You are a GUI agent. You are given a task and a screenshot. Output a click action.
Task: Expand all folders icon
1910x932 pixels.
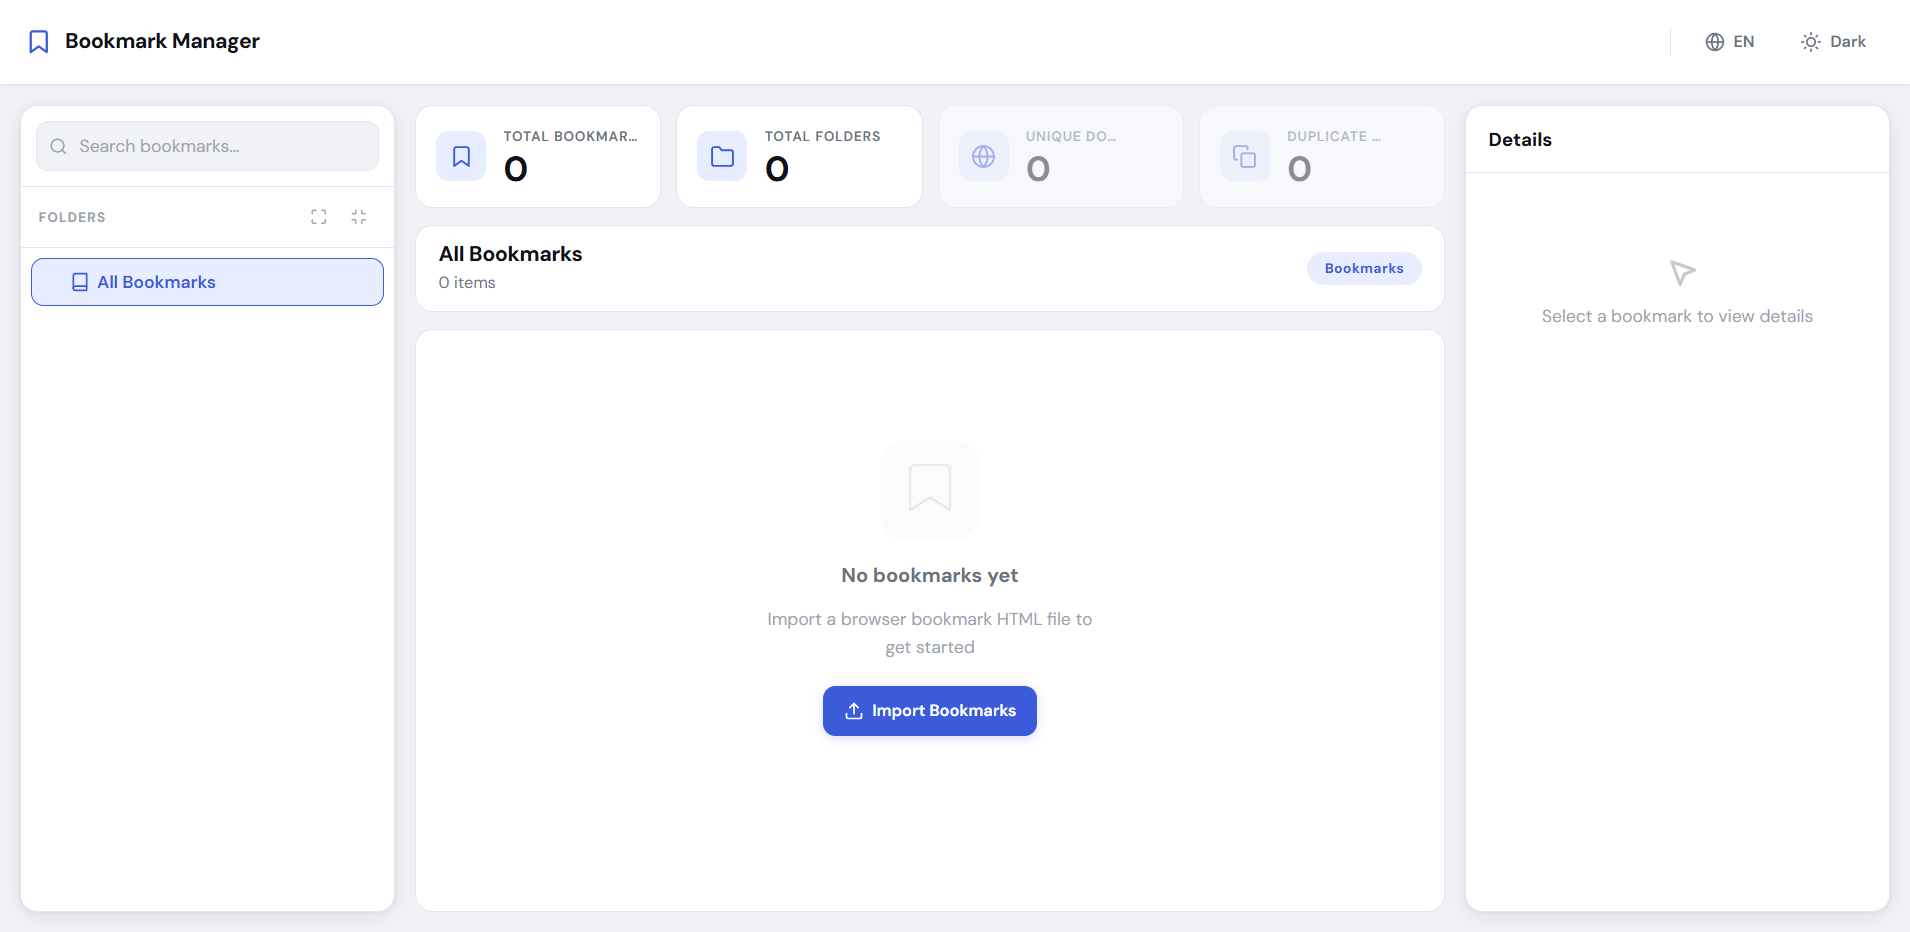tap(319, 217)
